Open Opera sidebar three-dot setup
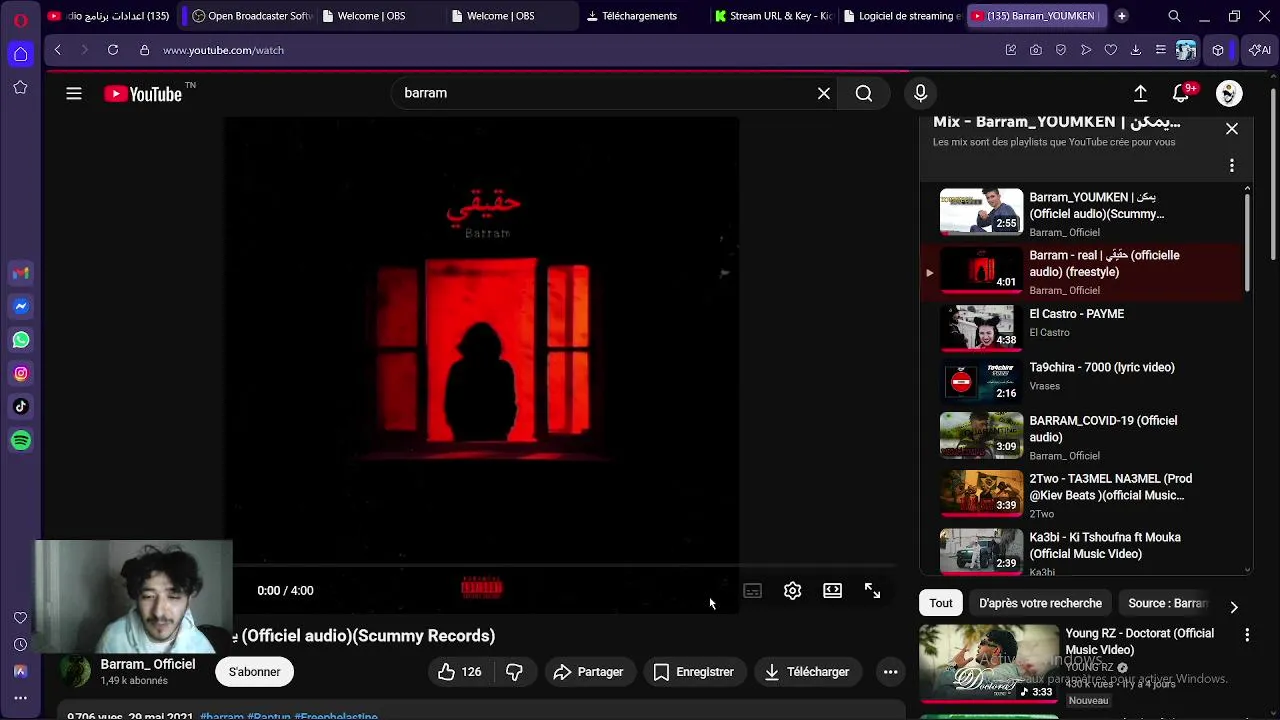This screenshot has width=1280, height=720. click(20, 698)
